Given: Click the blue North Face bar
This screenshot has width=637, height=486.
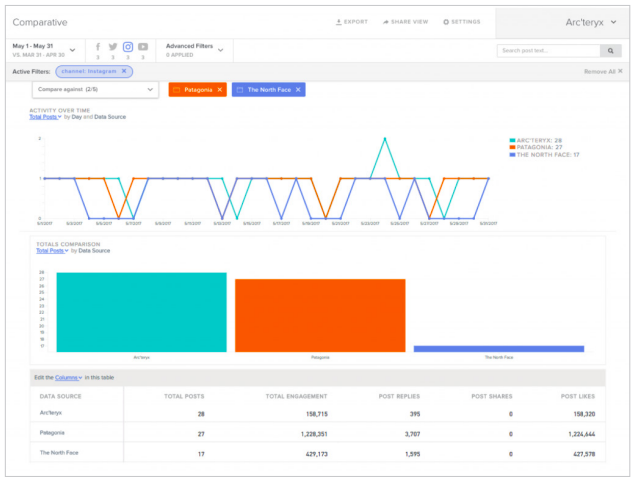Looking at the screenshot, I should tap(499, 349).
